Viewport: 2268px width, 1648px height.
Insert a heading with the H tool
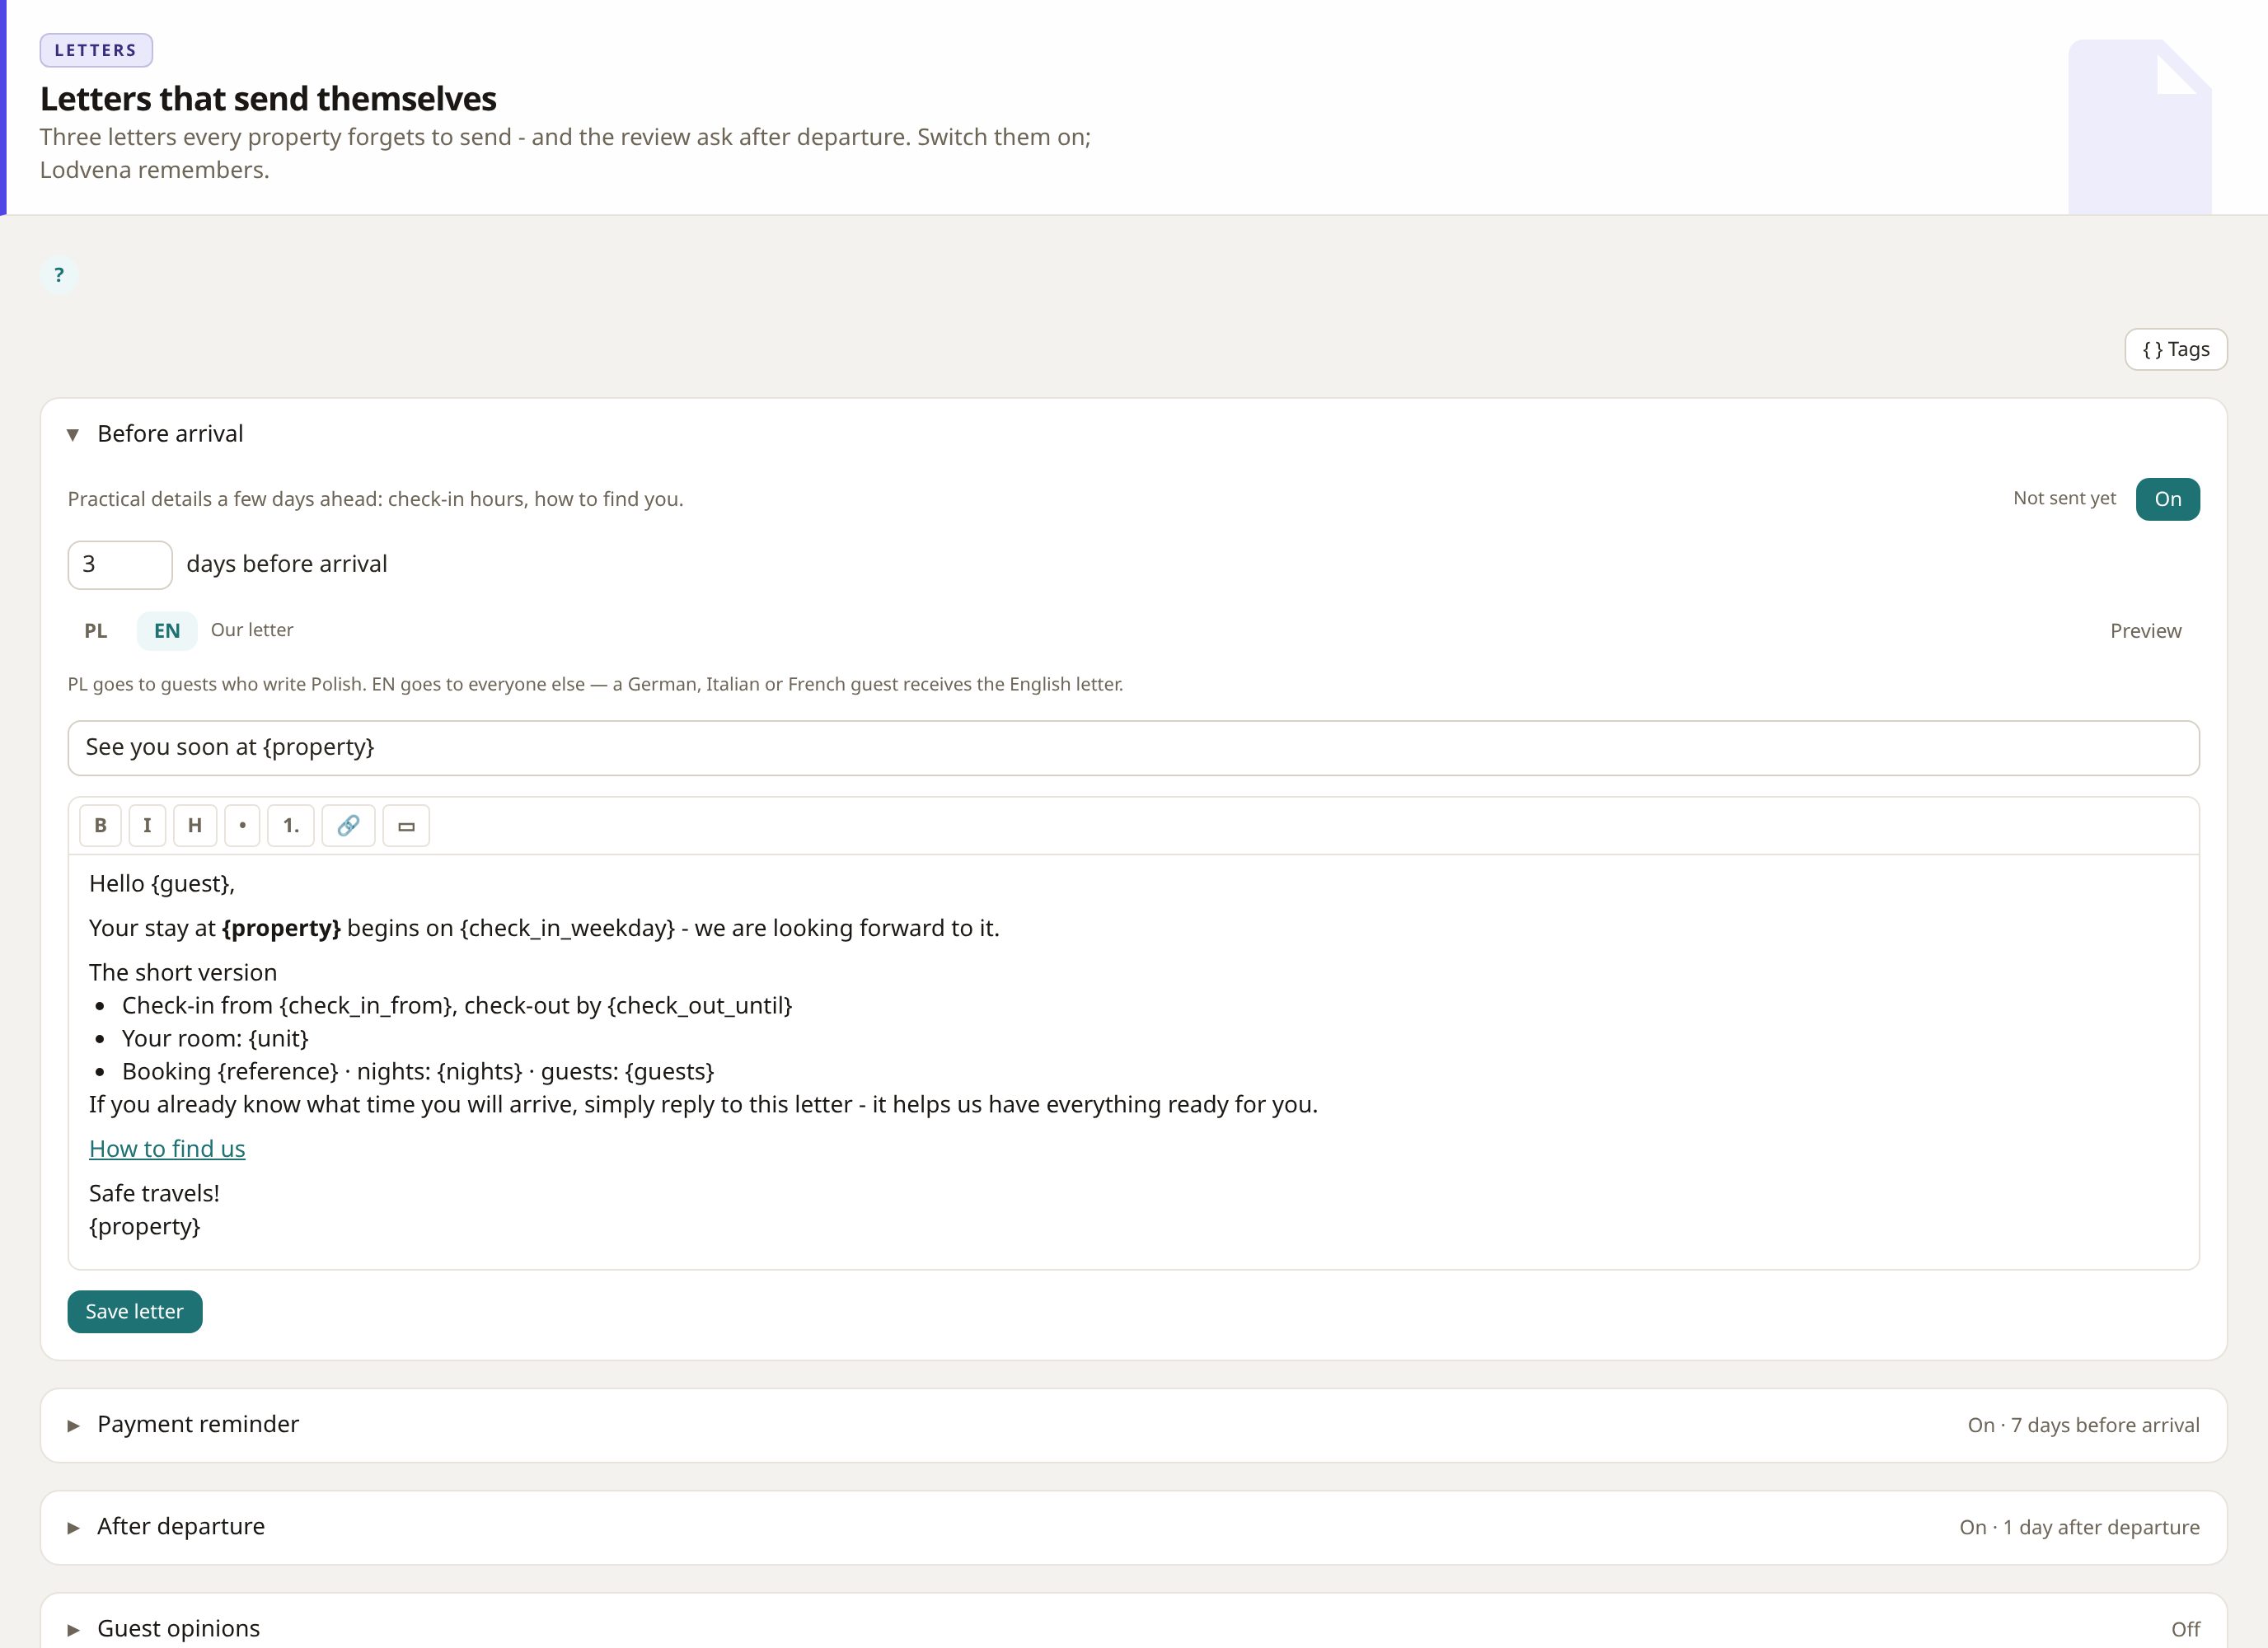coord(195,826)
